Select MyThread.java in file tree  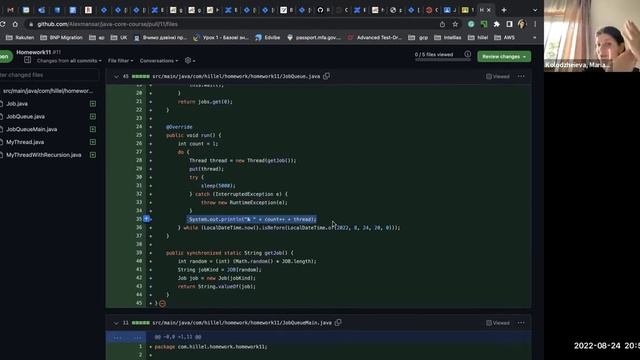click(25, 142)
